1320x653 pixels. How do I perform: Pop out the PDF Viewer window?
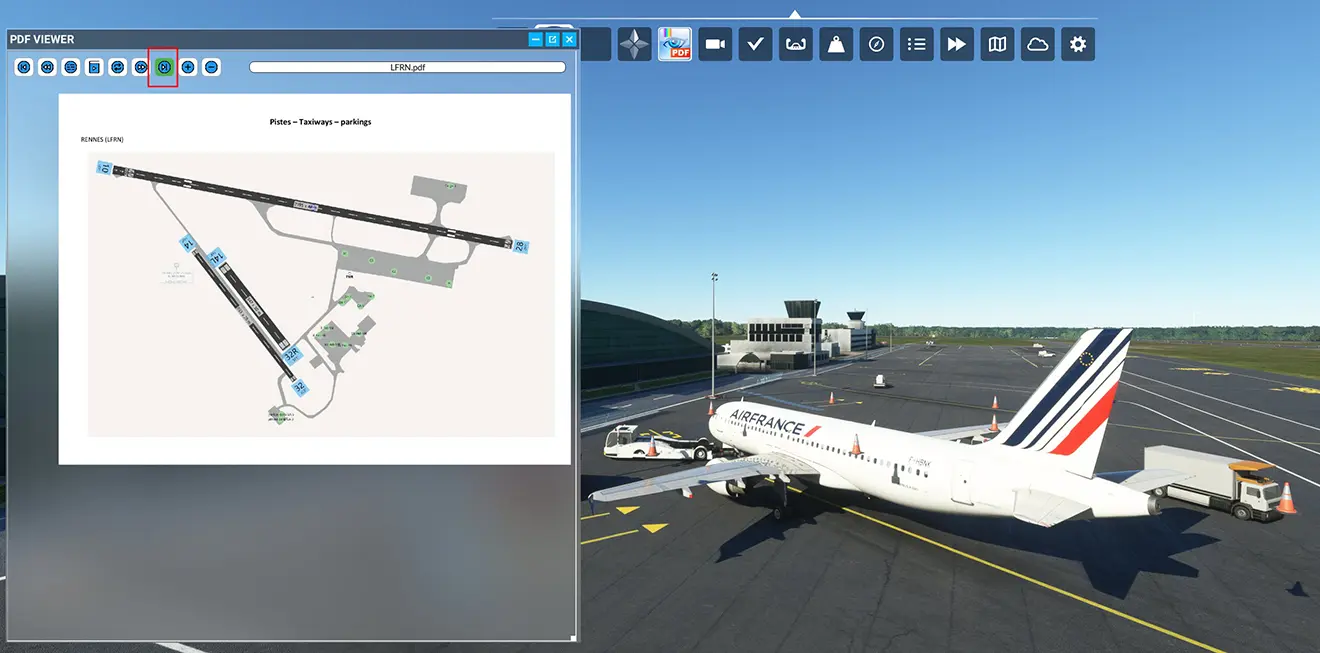(x=552, y=39)
